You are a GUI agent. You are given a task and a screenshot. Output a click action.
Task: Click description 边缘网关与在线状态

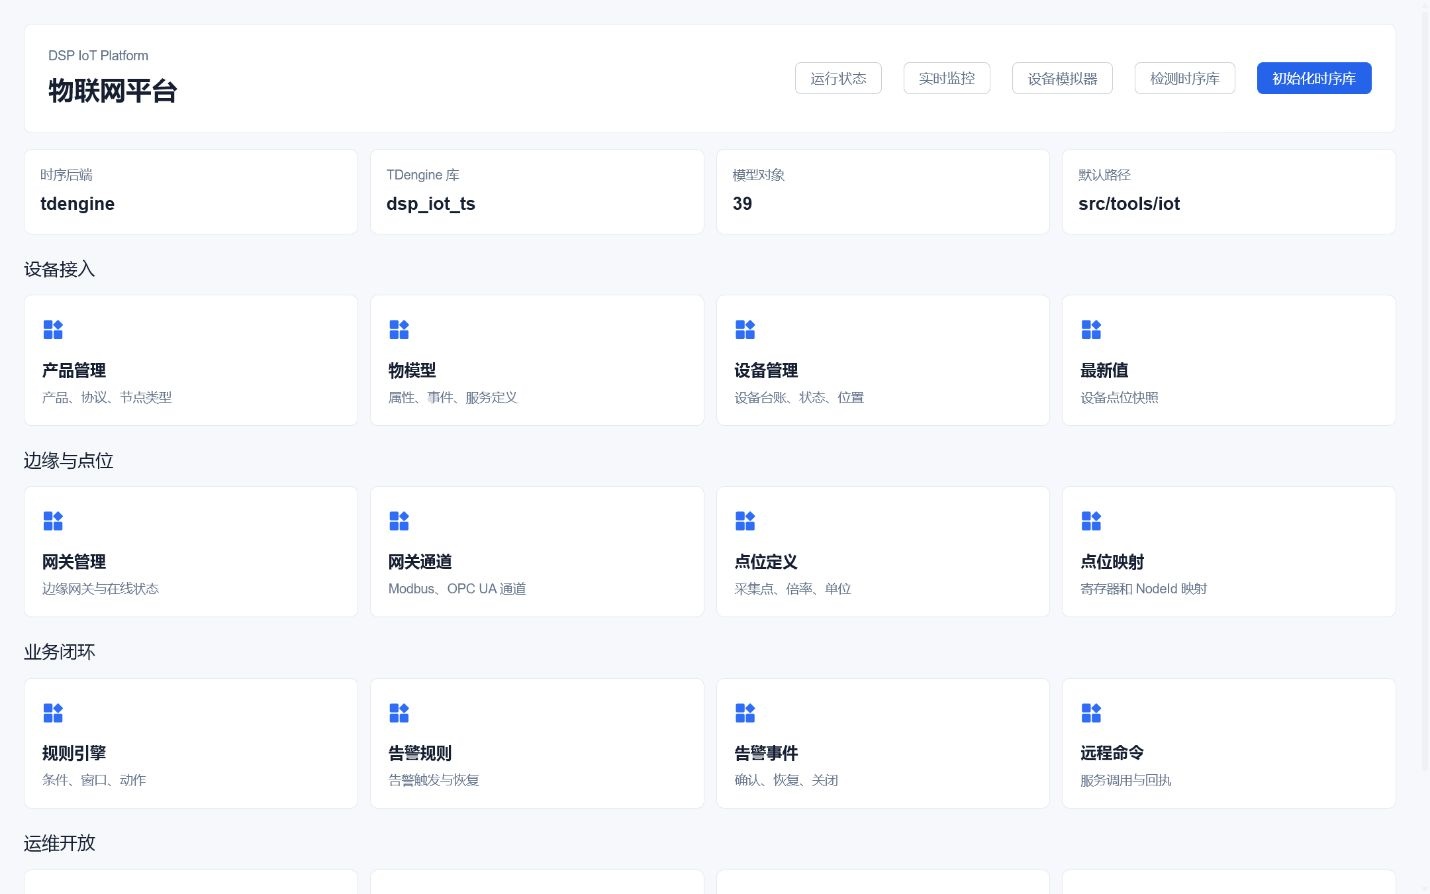pyautogui.click(x=100, y=589)
